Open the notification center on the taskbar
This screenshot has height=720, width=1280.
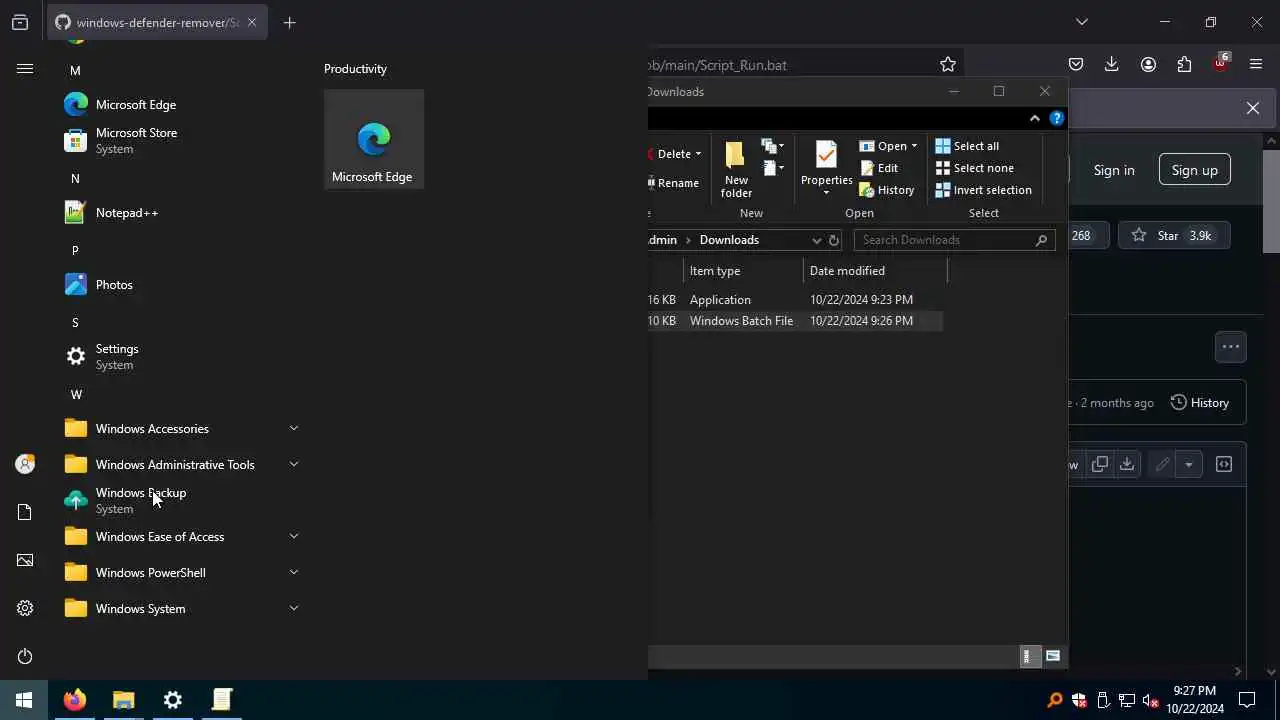click(x=1247, y=700)
